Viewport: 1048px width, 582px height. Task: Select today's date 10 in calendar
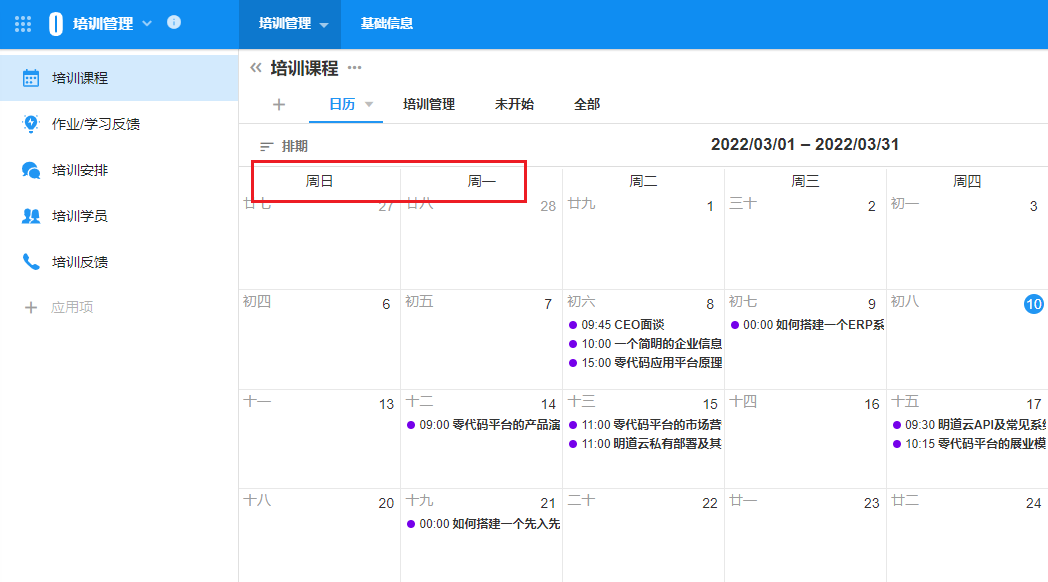[x=1033, y=304]
